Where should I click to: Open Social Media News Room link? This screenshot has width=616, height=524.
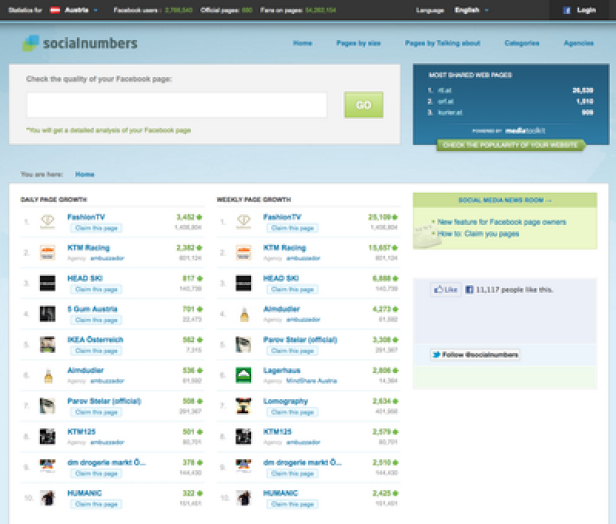click(x=505, y=200)
